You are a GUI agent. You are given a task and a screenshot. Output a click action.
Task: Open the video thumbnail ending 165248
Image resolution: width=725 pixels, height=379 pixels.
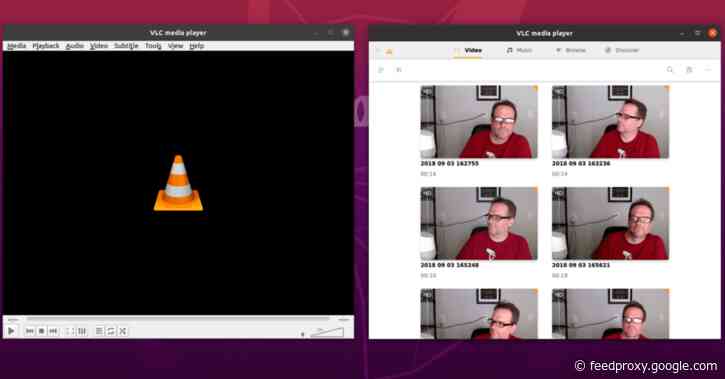tap(479, 223)
